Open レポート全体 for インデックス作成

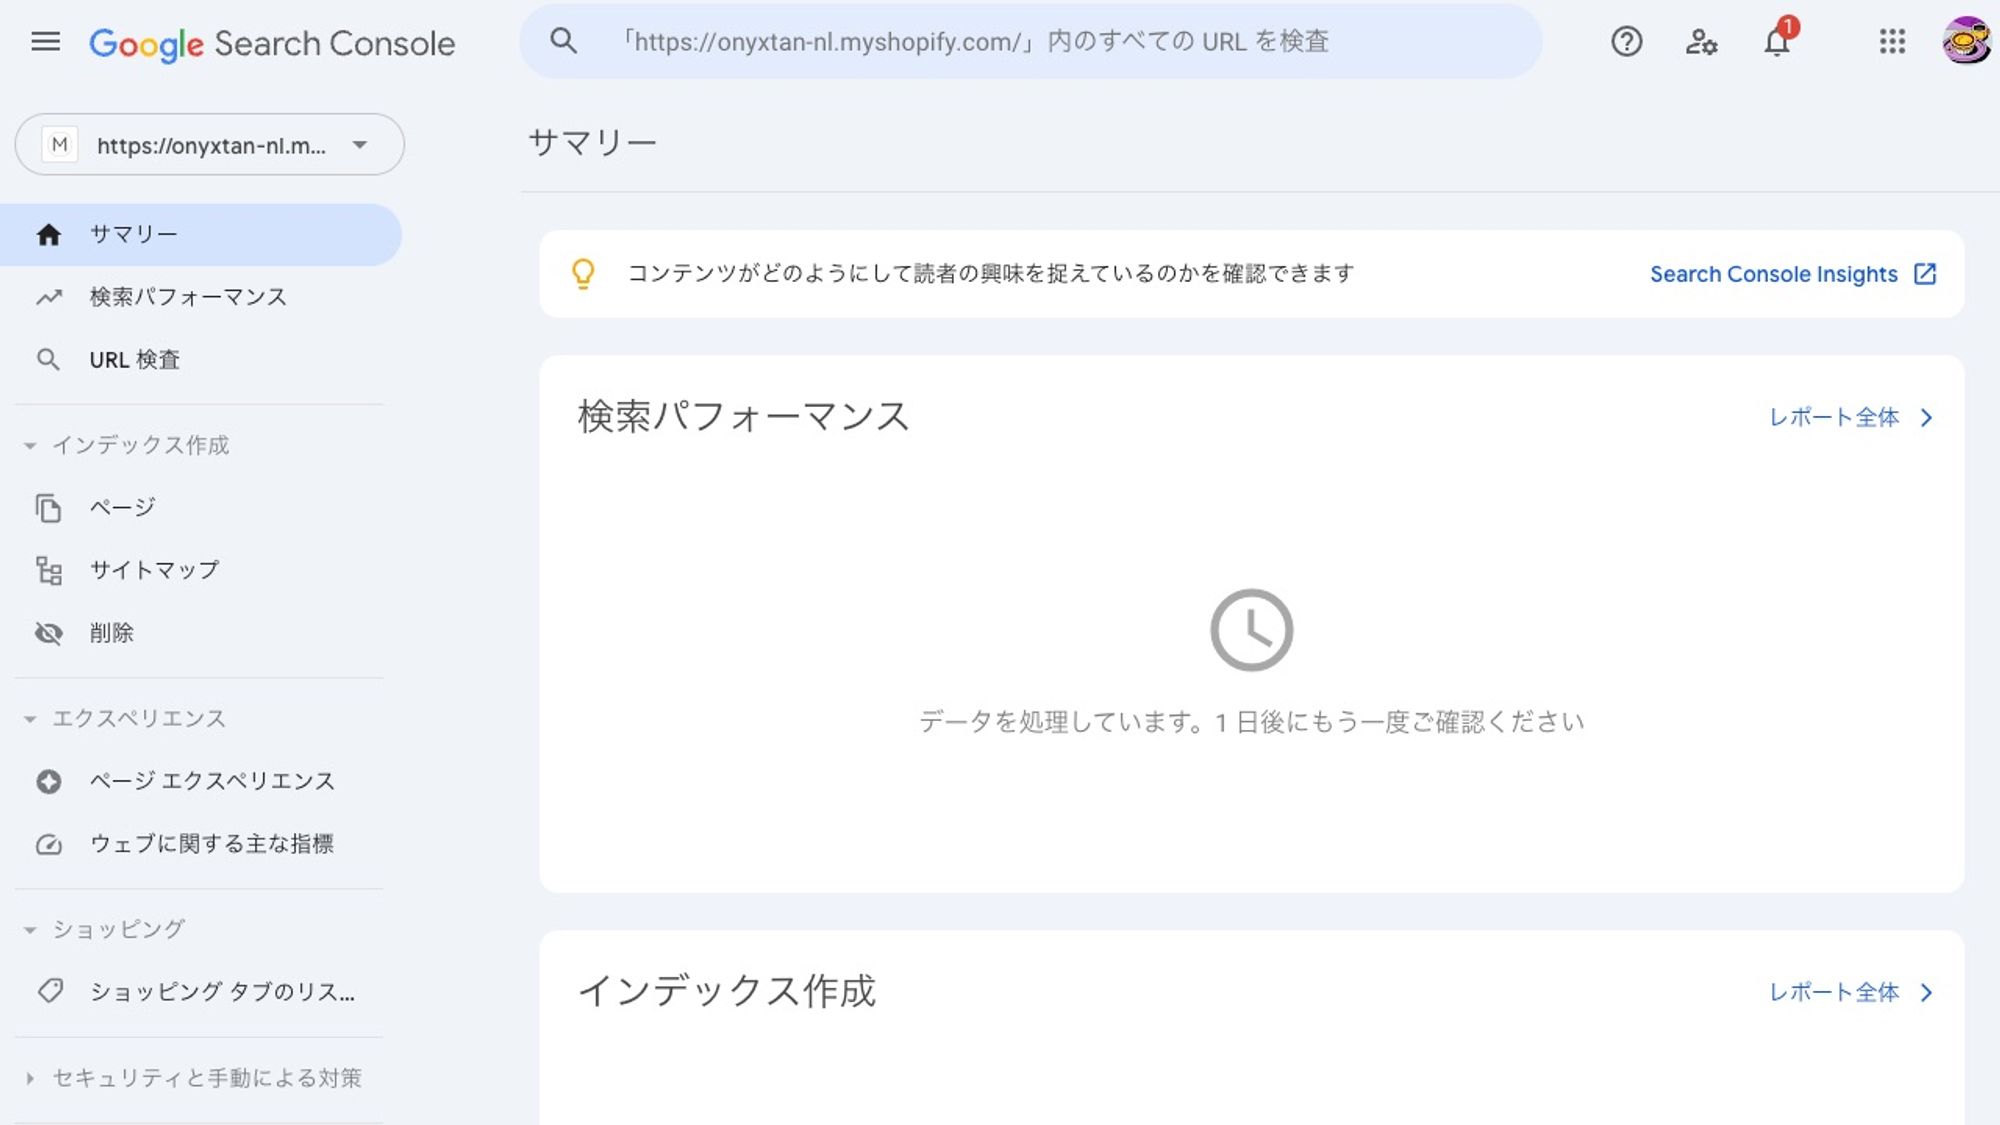[1834, 992]
